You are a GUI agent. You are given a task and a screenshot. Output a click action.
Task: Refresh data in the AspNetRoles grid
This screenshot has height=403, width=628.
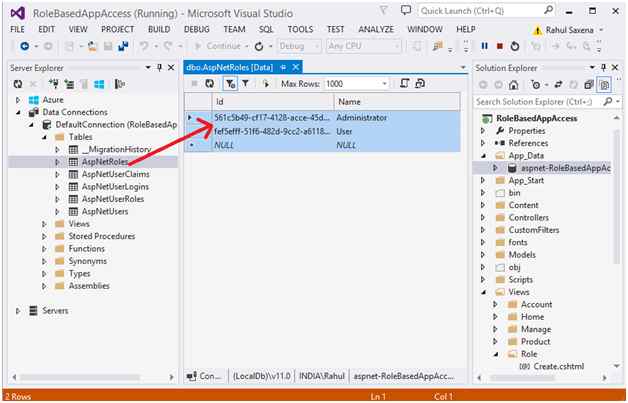(209, 83)
